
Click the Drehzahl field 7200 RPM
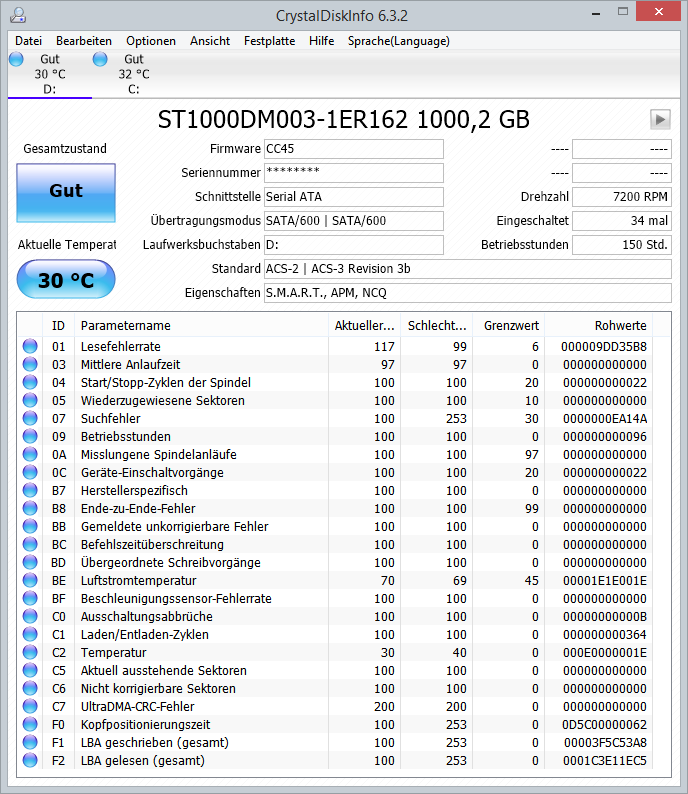[622, 196]
